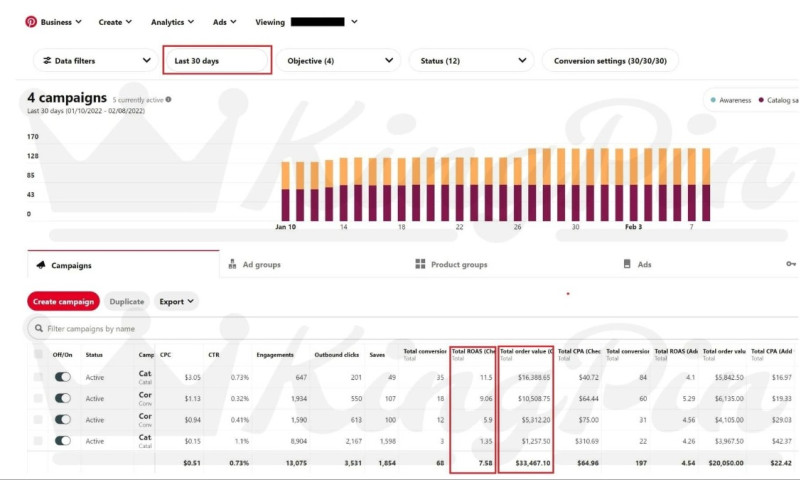Click the Awareness legend color dot
Viewport: 800px width, 480px height.
pos(711,100)
